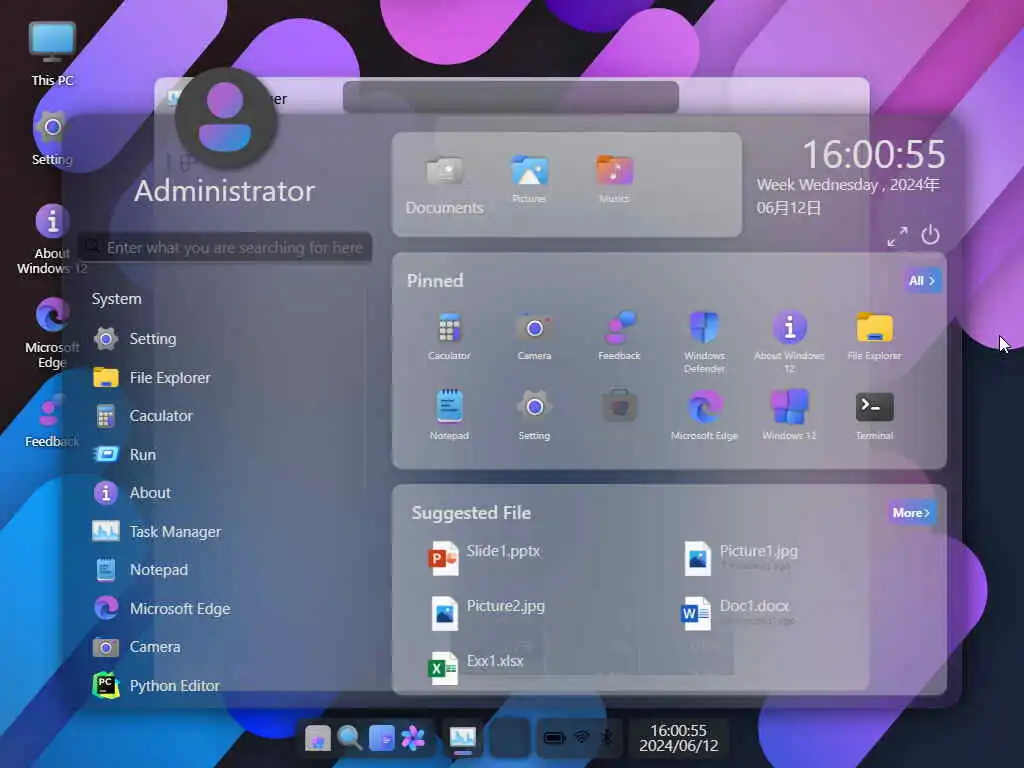The width and height of the screenshot is (1024, 768).
Task: Open Setting in the Pinned section
Action: [x=534, y=415]
